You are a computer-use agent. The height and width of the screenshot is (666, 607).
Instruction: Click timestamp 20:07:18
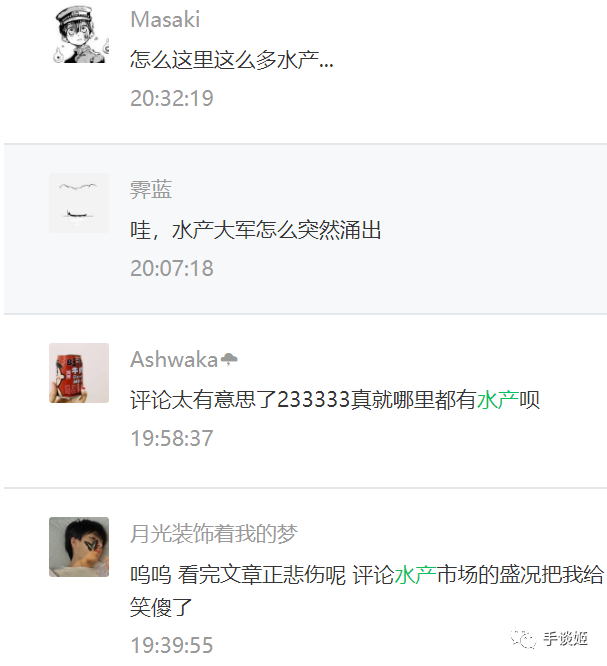(x=172, y=268)
